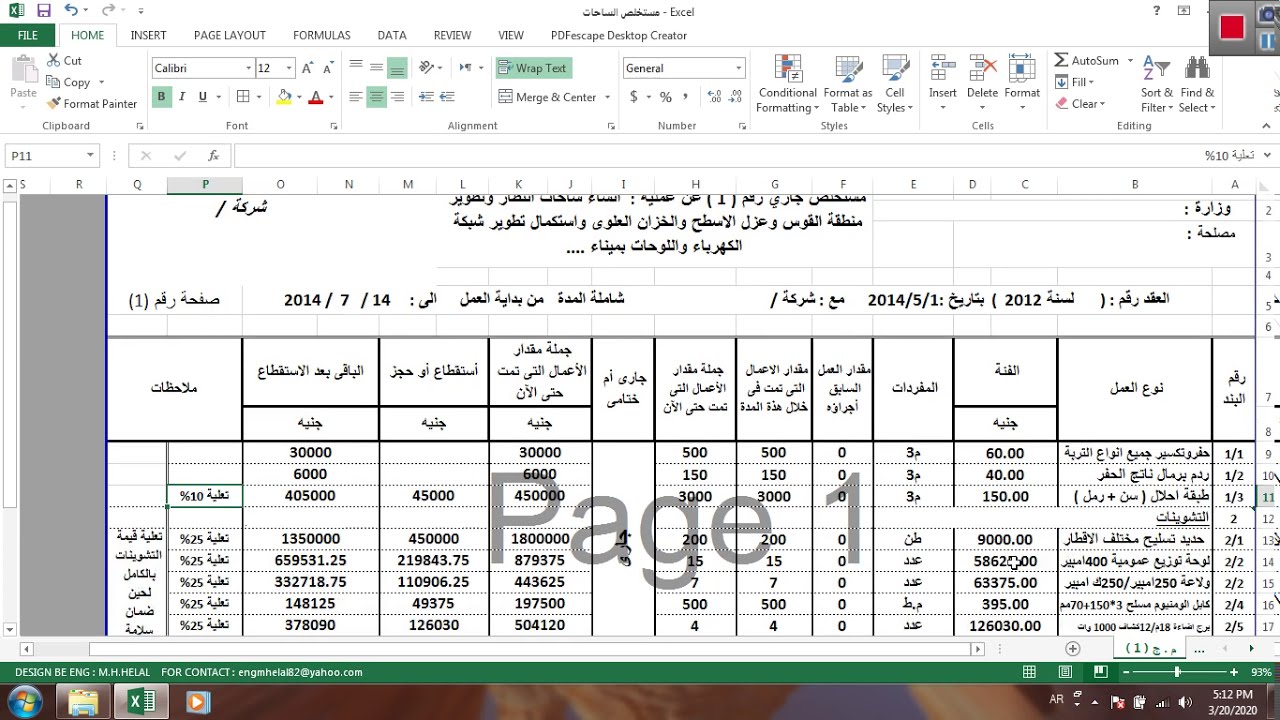Toggle Bold formatting
The height and width of the screenshot is (720, 1280).
tap(161, 97)
